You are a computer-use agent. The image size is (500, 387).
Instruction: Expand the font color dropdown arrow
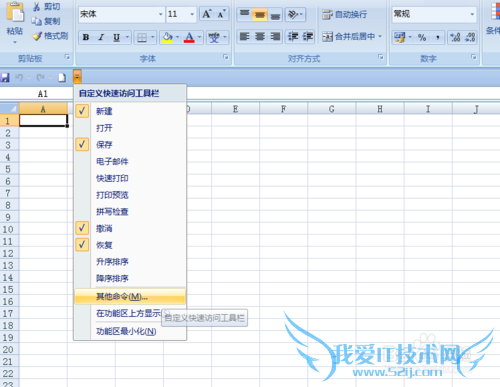tap(199, 37)
